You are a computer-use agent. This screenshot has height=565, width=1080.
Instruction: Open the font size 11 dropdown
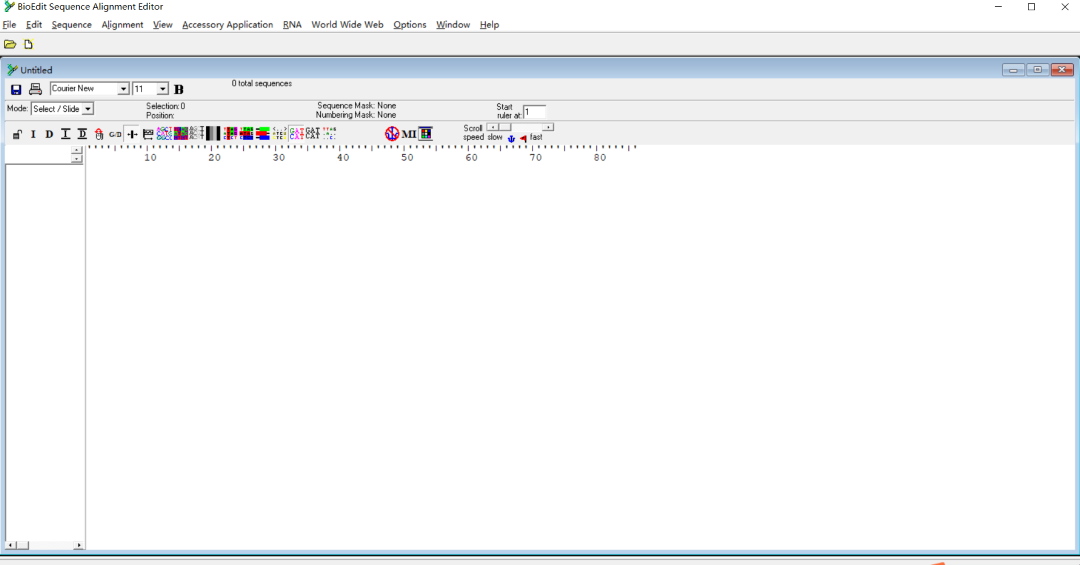[x=163, y=89]
